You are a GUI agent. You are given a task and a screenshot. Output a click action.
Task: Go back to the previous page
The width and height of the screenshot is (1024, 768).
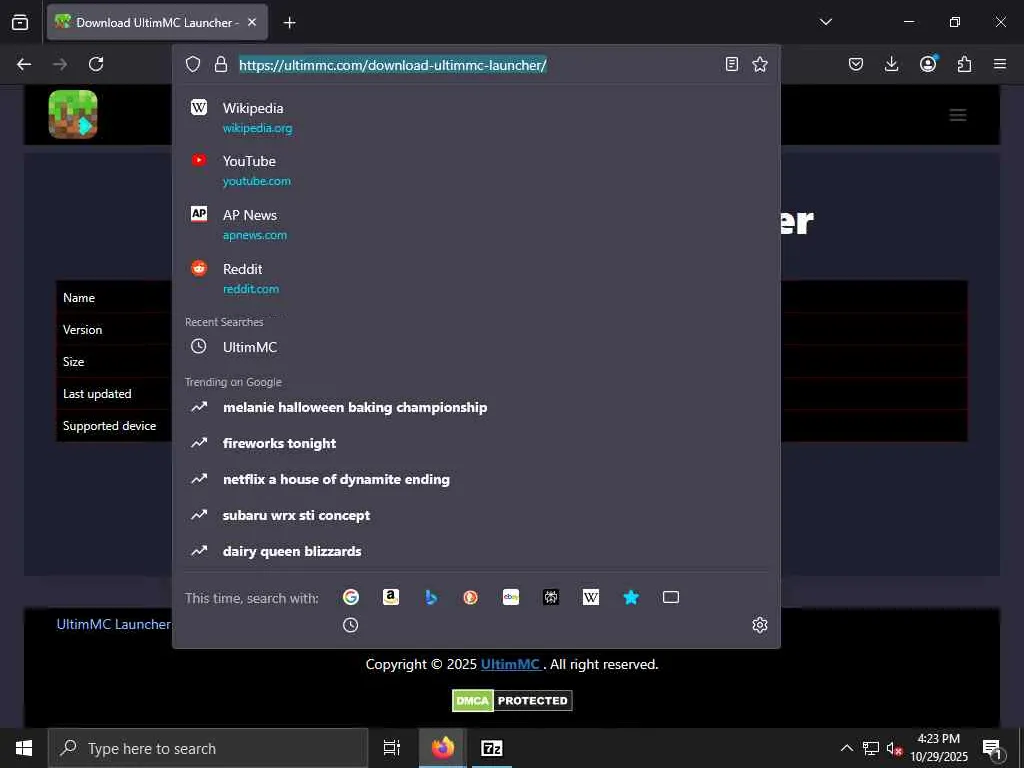[24, 64]
